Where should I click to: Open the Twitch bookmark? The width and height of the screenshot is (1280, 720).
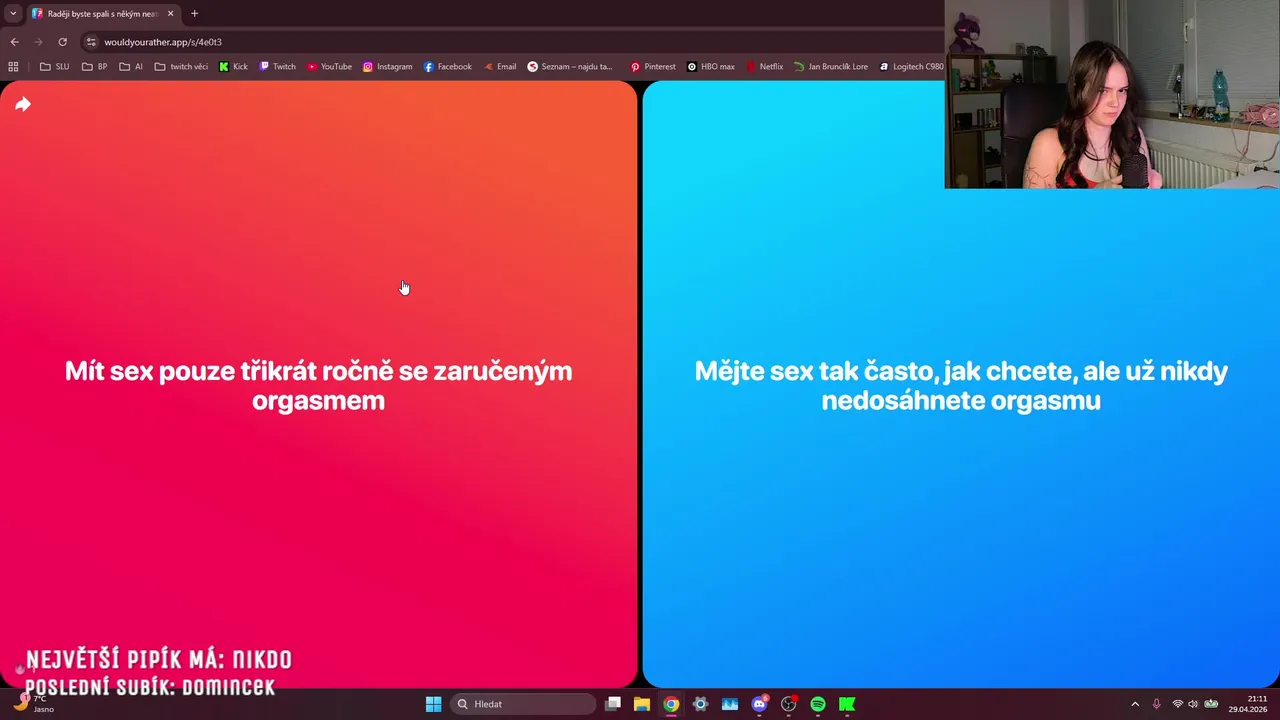pos(277,67)
